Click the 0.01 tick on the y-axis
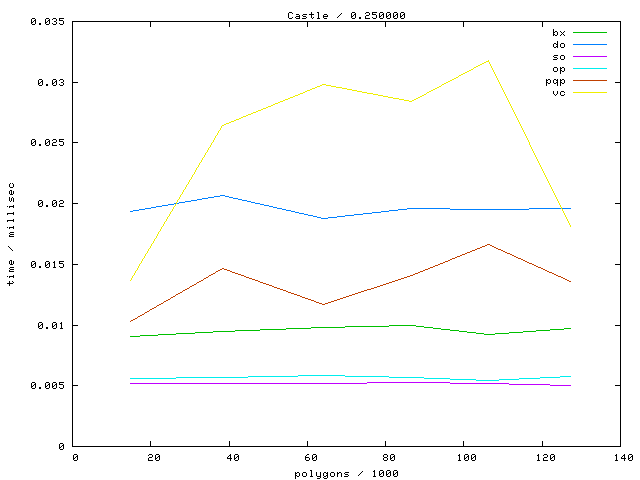The image size is (640, 480). 52,325
